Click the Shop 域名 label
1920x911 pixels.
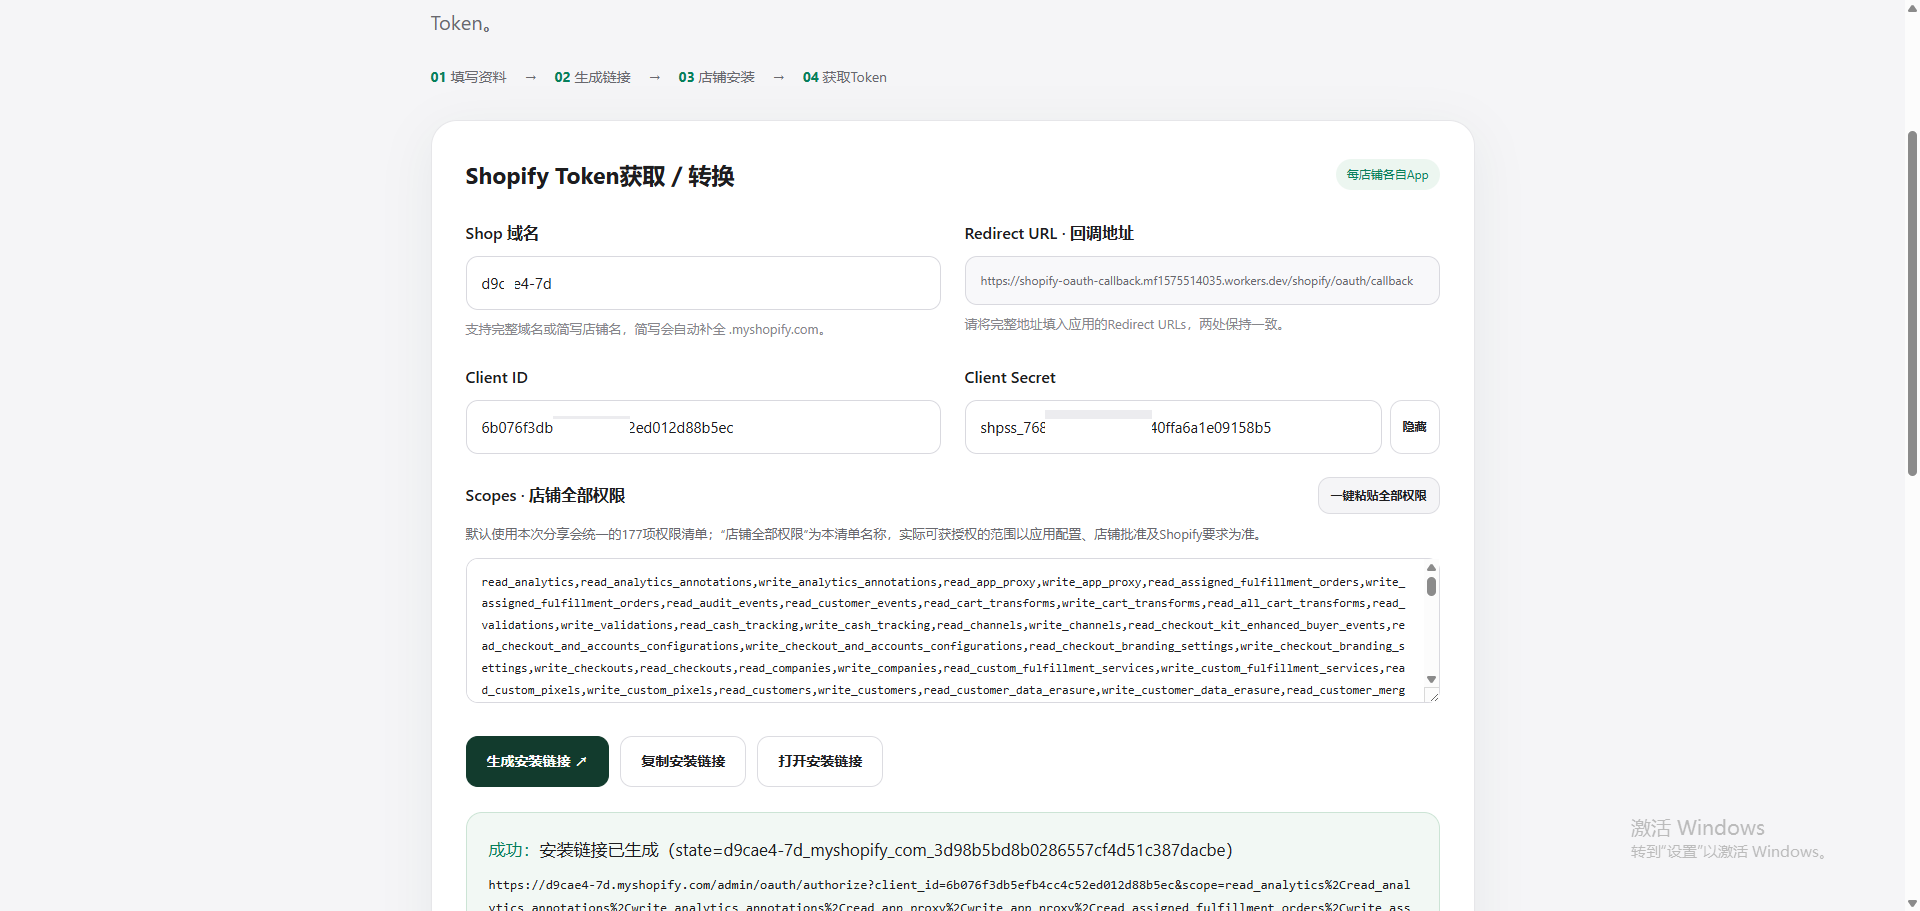pyautogui.click(x=502, y=234)
